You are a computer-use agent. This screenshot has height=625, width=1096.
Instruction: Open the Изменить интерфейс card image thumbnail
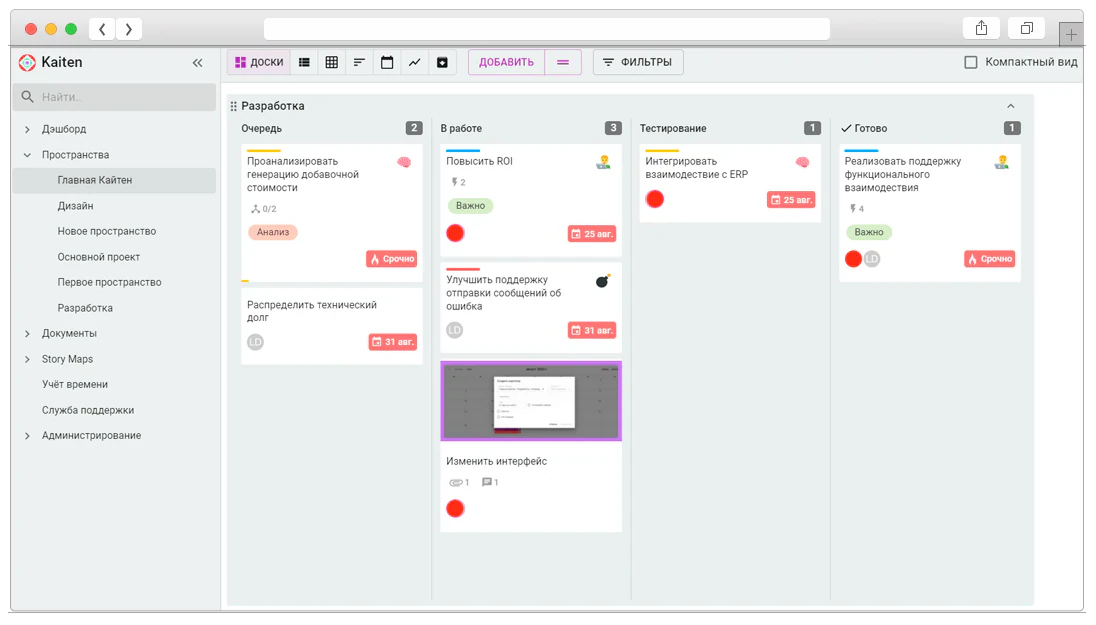[531, 401]
